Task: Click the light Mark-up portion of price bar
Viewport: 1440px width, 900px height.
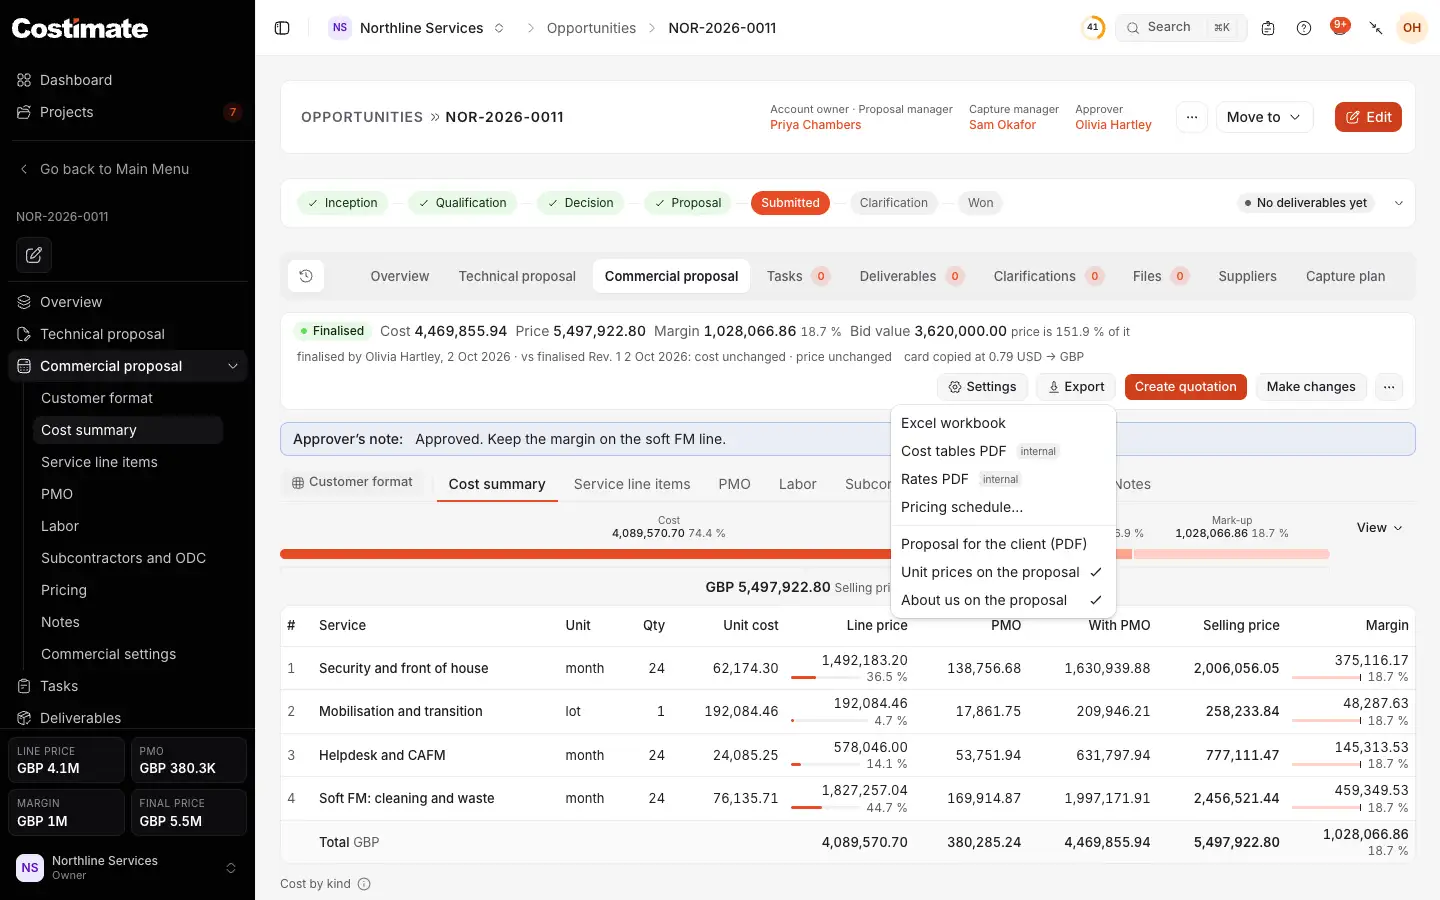Action: tap(1231, 554)
